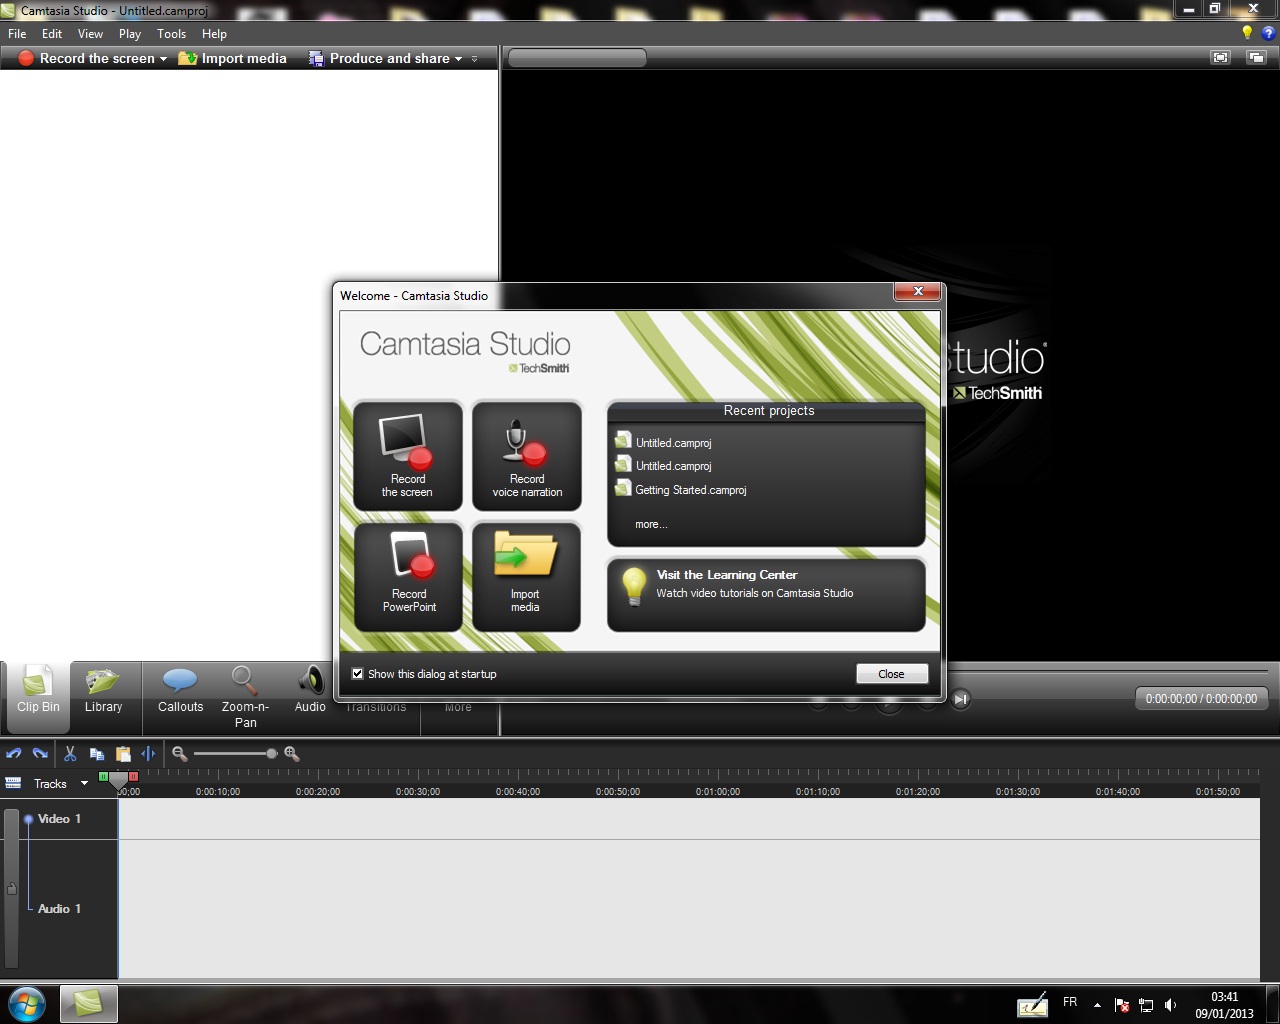Click the timeline zoom slider handle
The width and height of the screenshot is (1280, 1024).
tap(272, 754)
